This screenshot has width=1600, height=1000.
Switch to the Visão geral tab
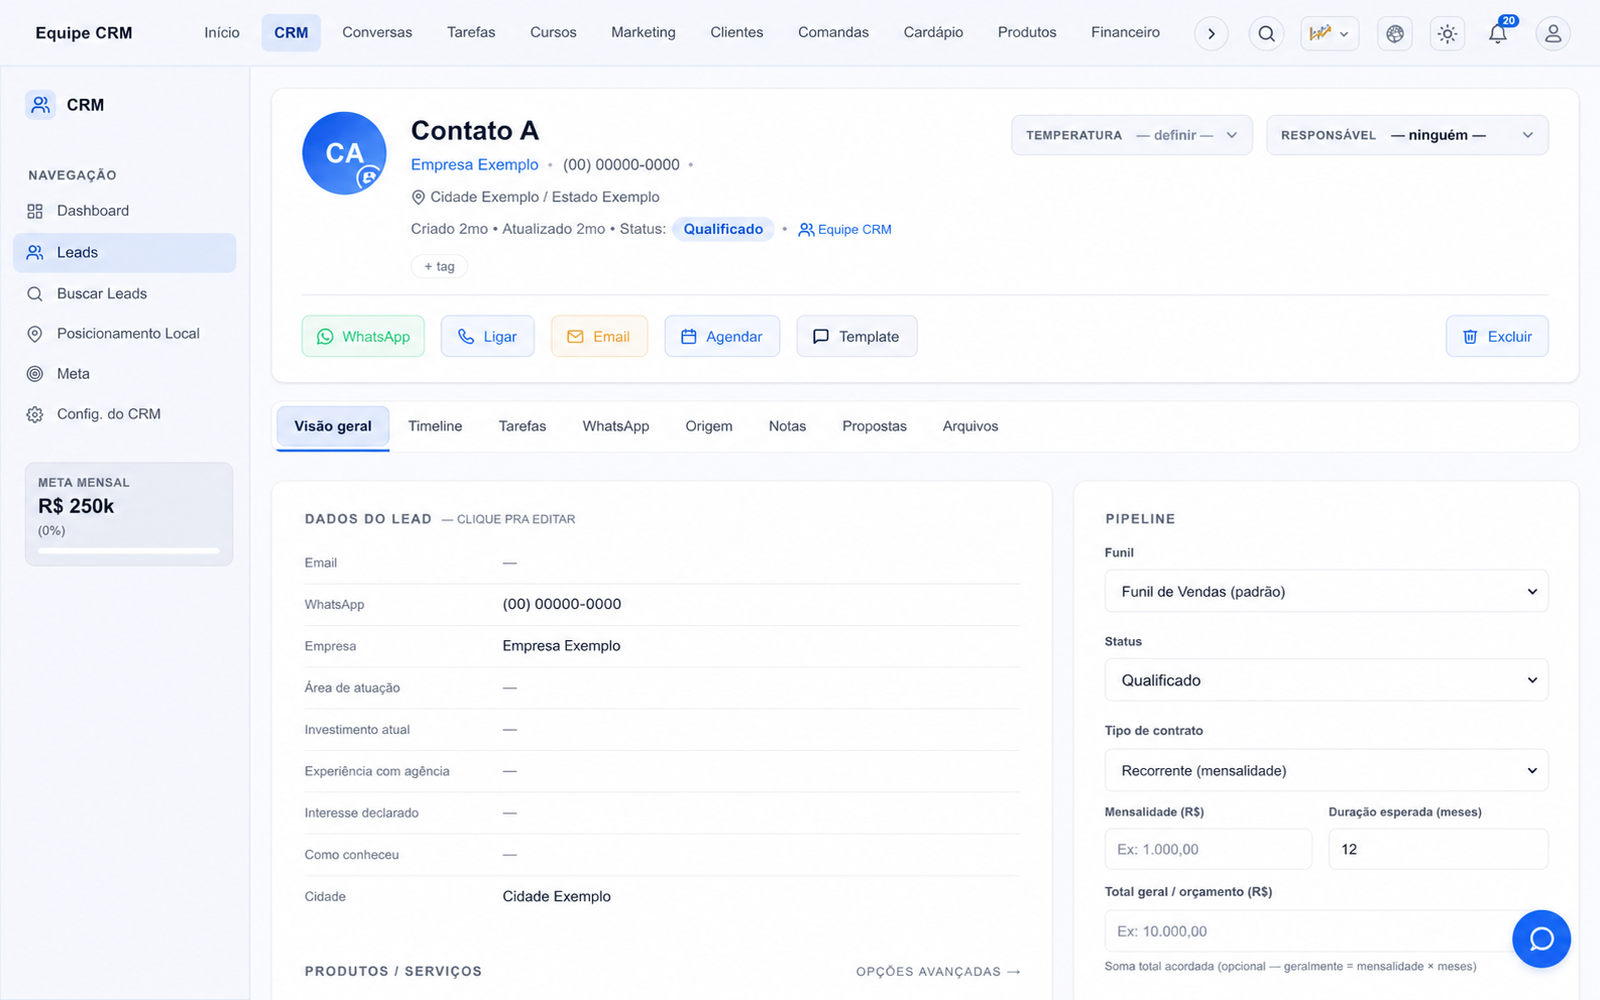coord(333,427)
